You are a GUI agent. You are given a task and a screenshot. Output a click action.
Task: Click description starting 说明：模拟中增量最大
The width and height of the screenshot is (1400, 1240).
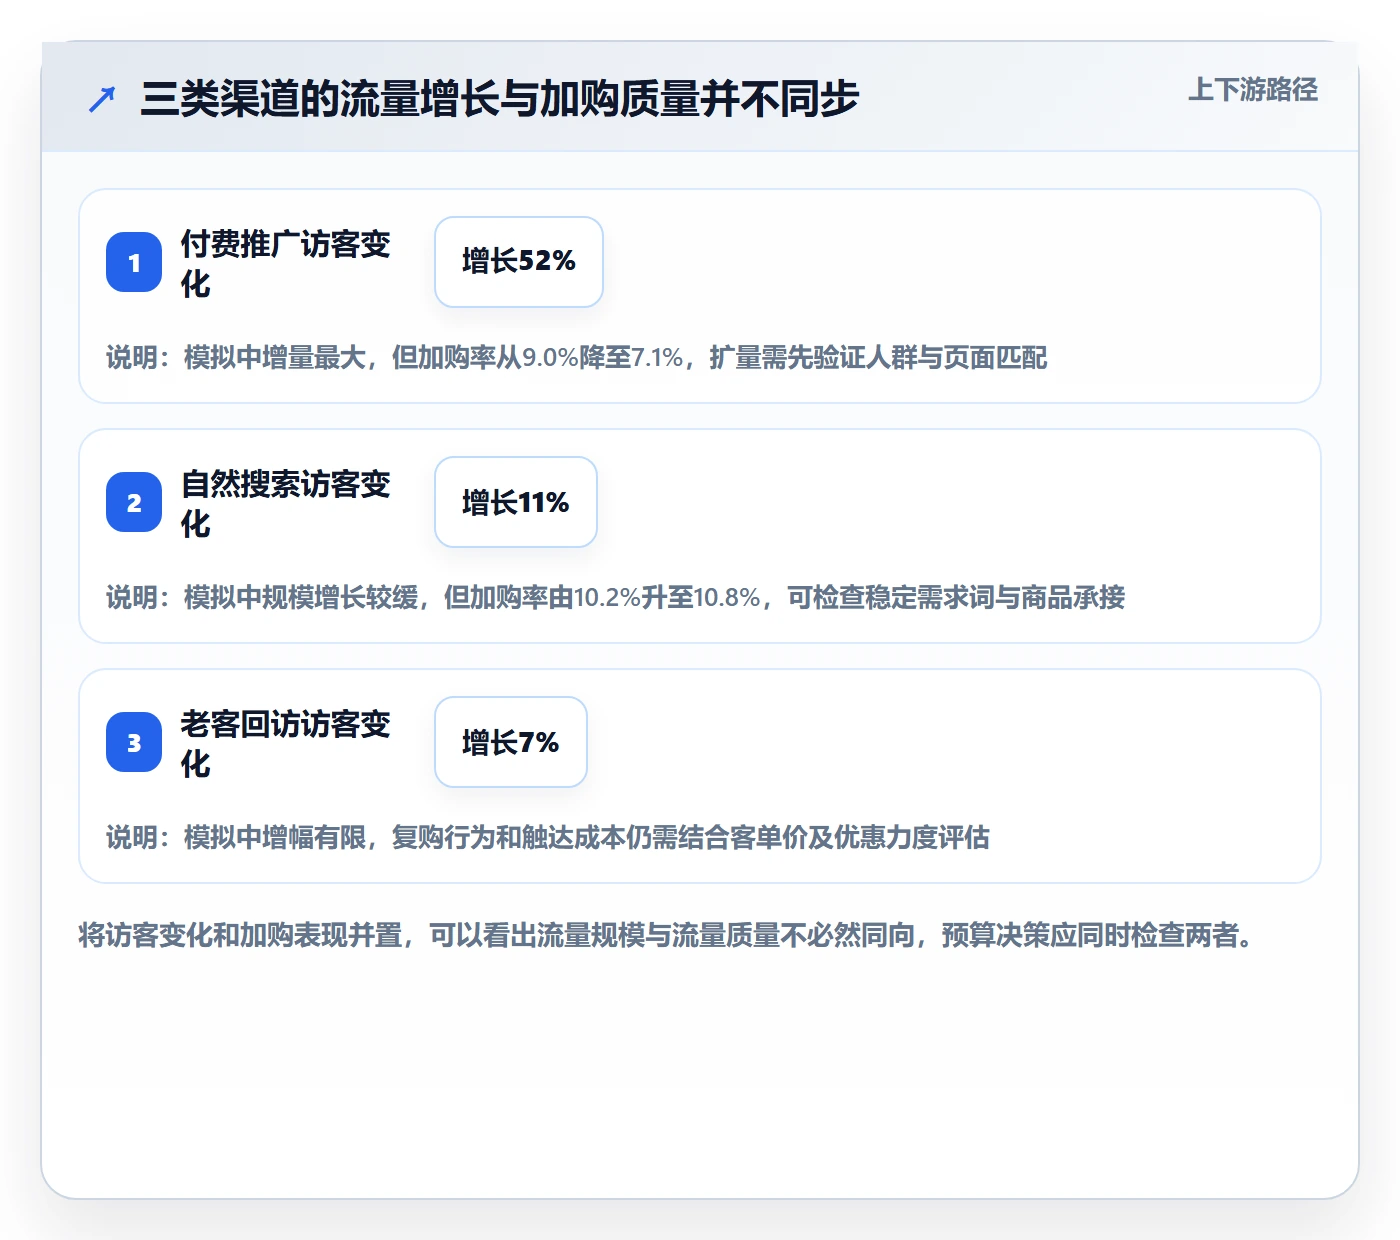pyautogui.click(x=577, y=357)
